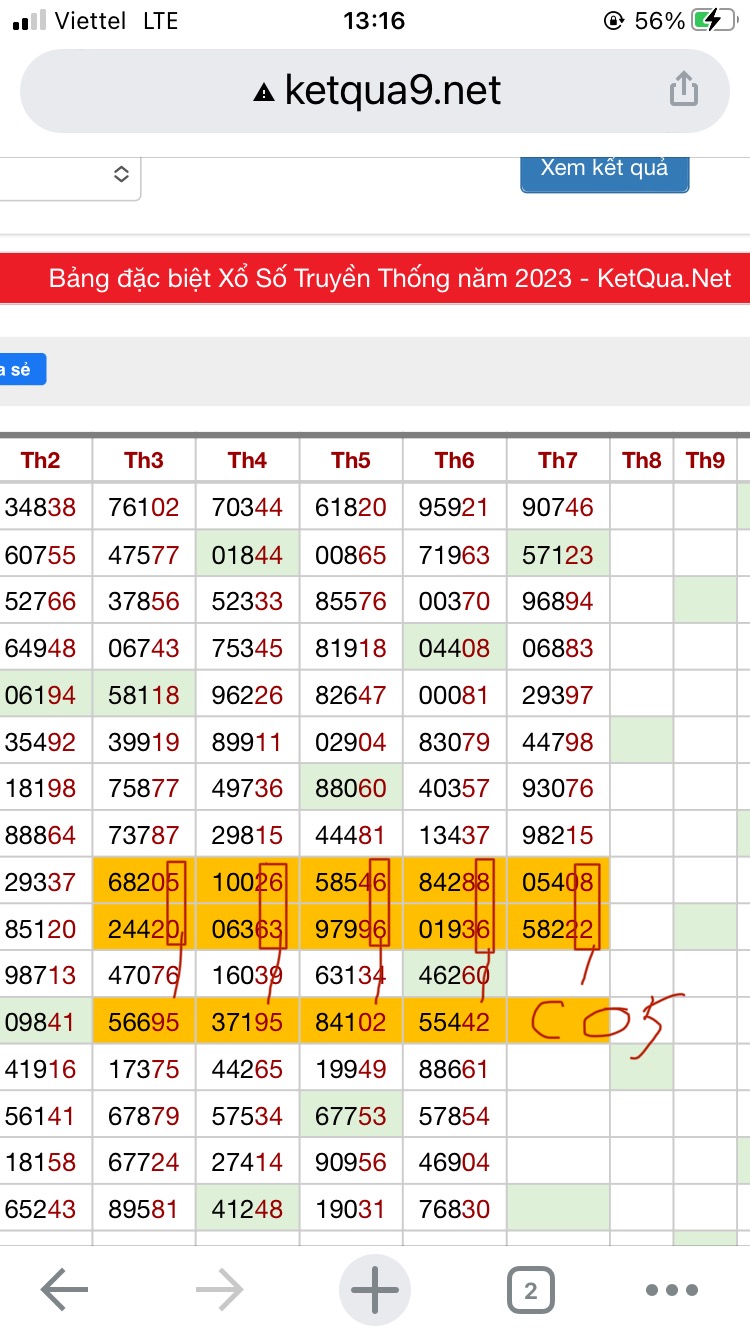This screenshot has width=750, height=1334.
Task: Open a new tab with plus button
Action: [x=375, y=1290]
